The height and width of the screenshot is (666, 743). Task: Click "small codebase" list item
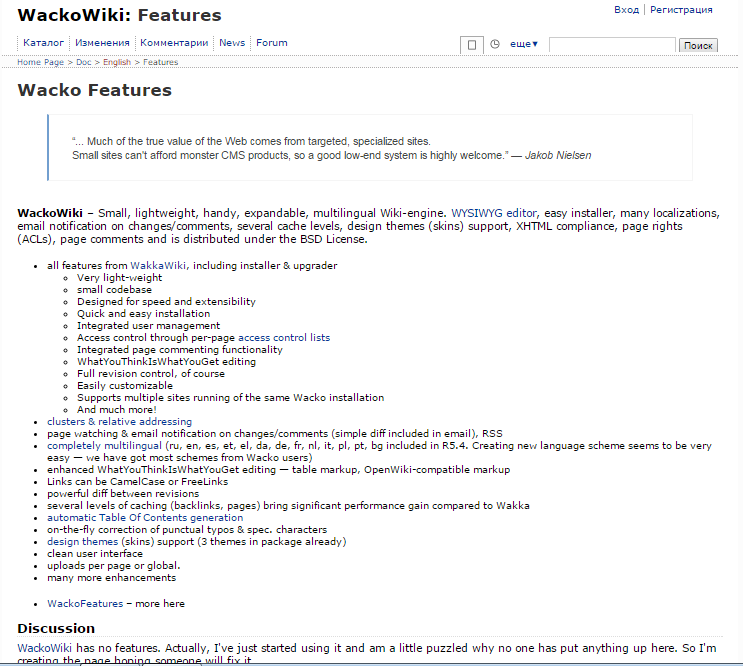pos(114,289)
